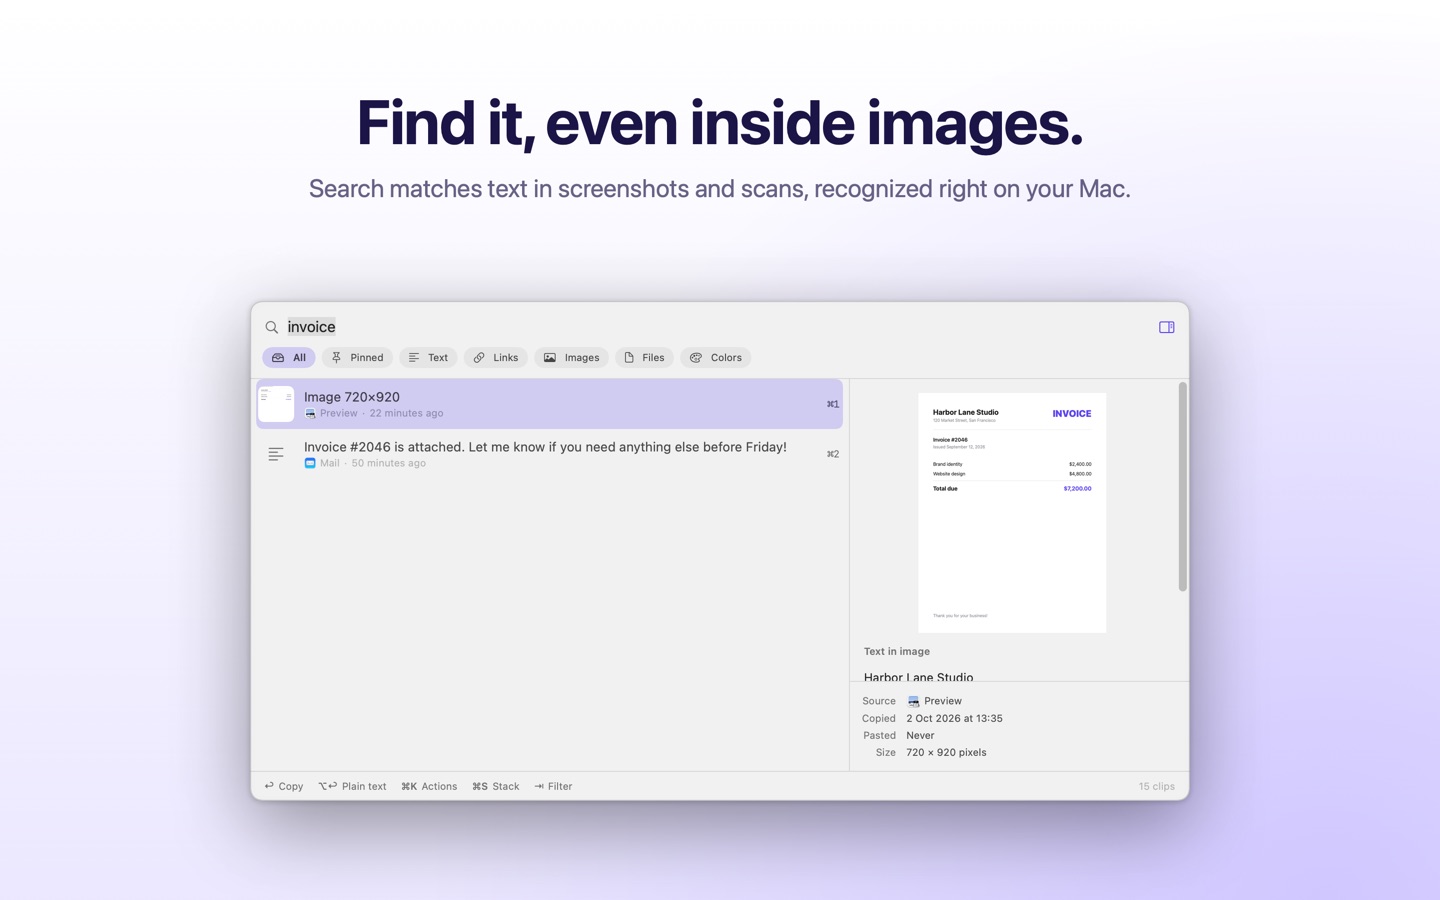Click the "15 clips" count
Screen dimensions: 1440x900
tap(1156, 786)
